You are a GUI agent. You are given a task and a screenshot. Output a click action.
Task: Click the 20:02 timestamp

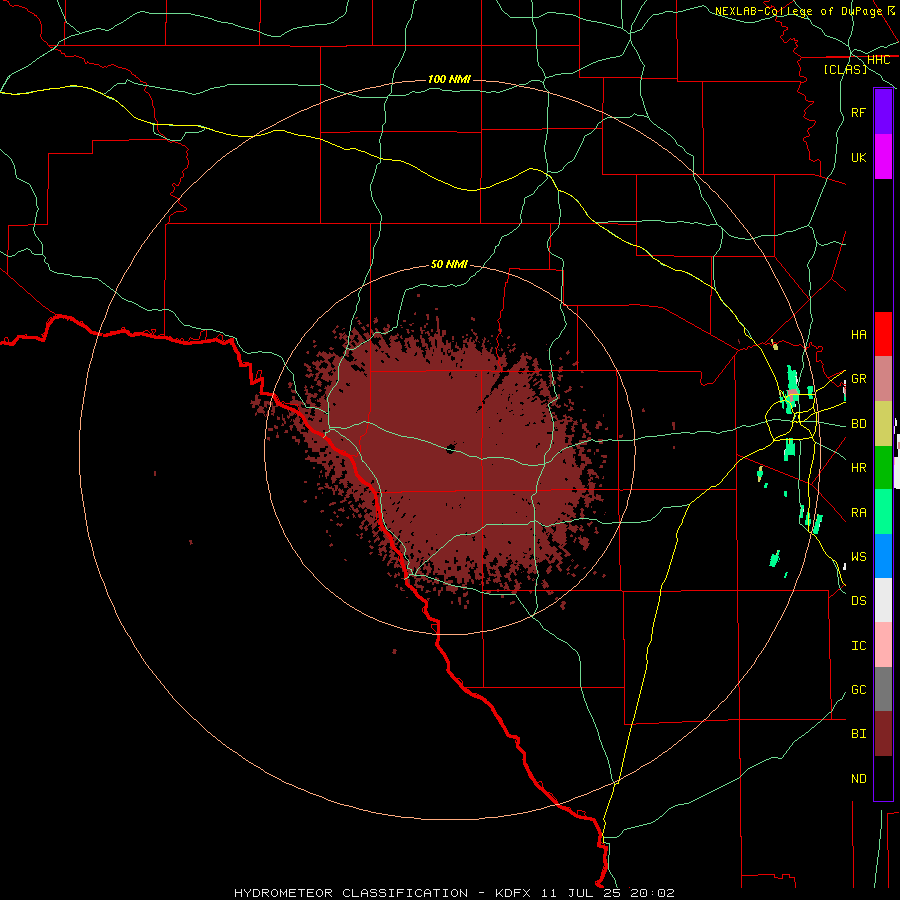click(652, 893)
